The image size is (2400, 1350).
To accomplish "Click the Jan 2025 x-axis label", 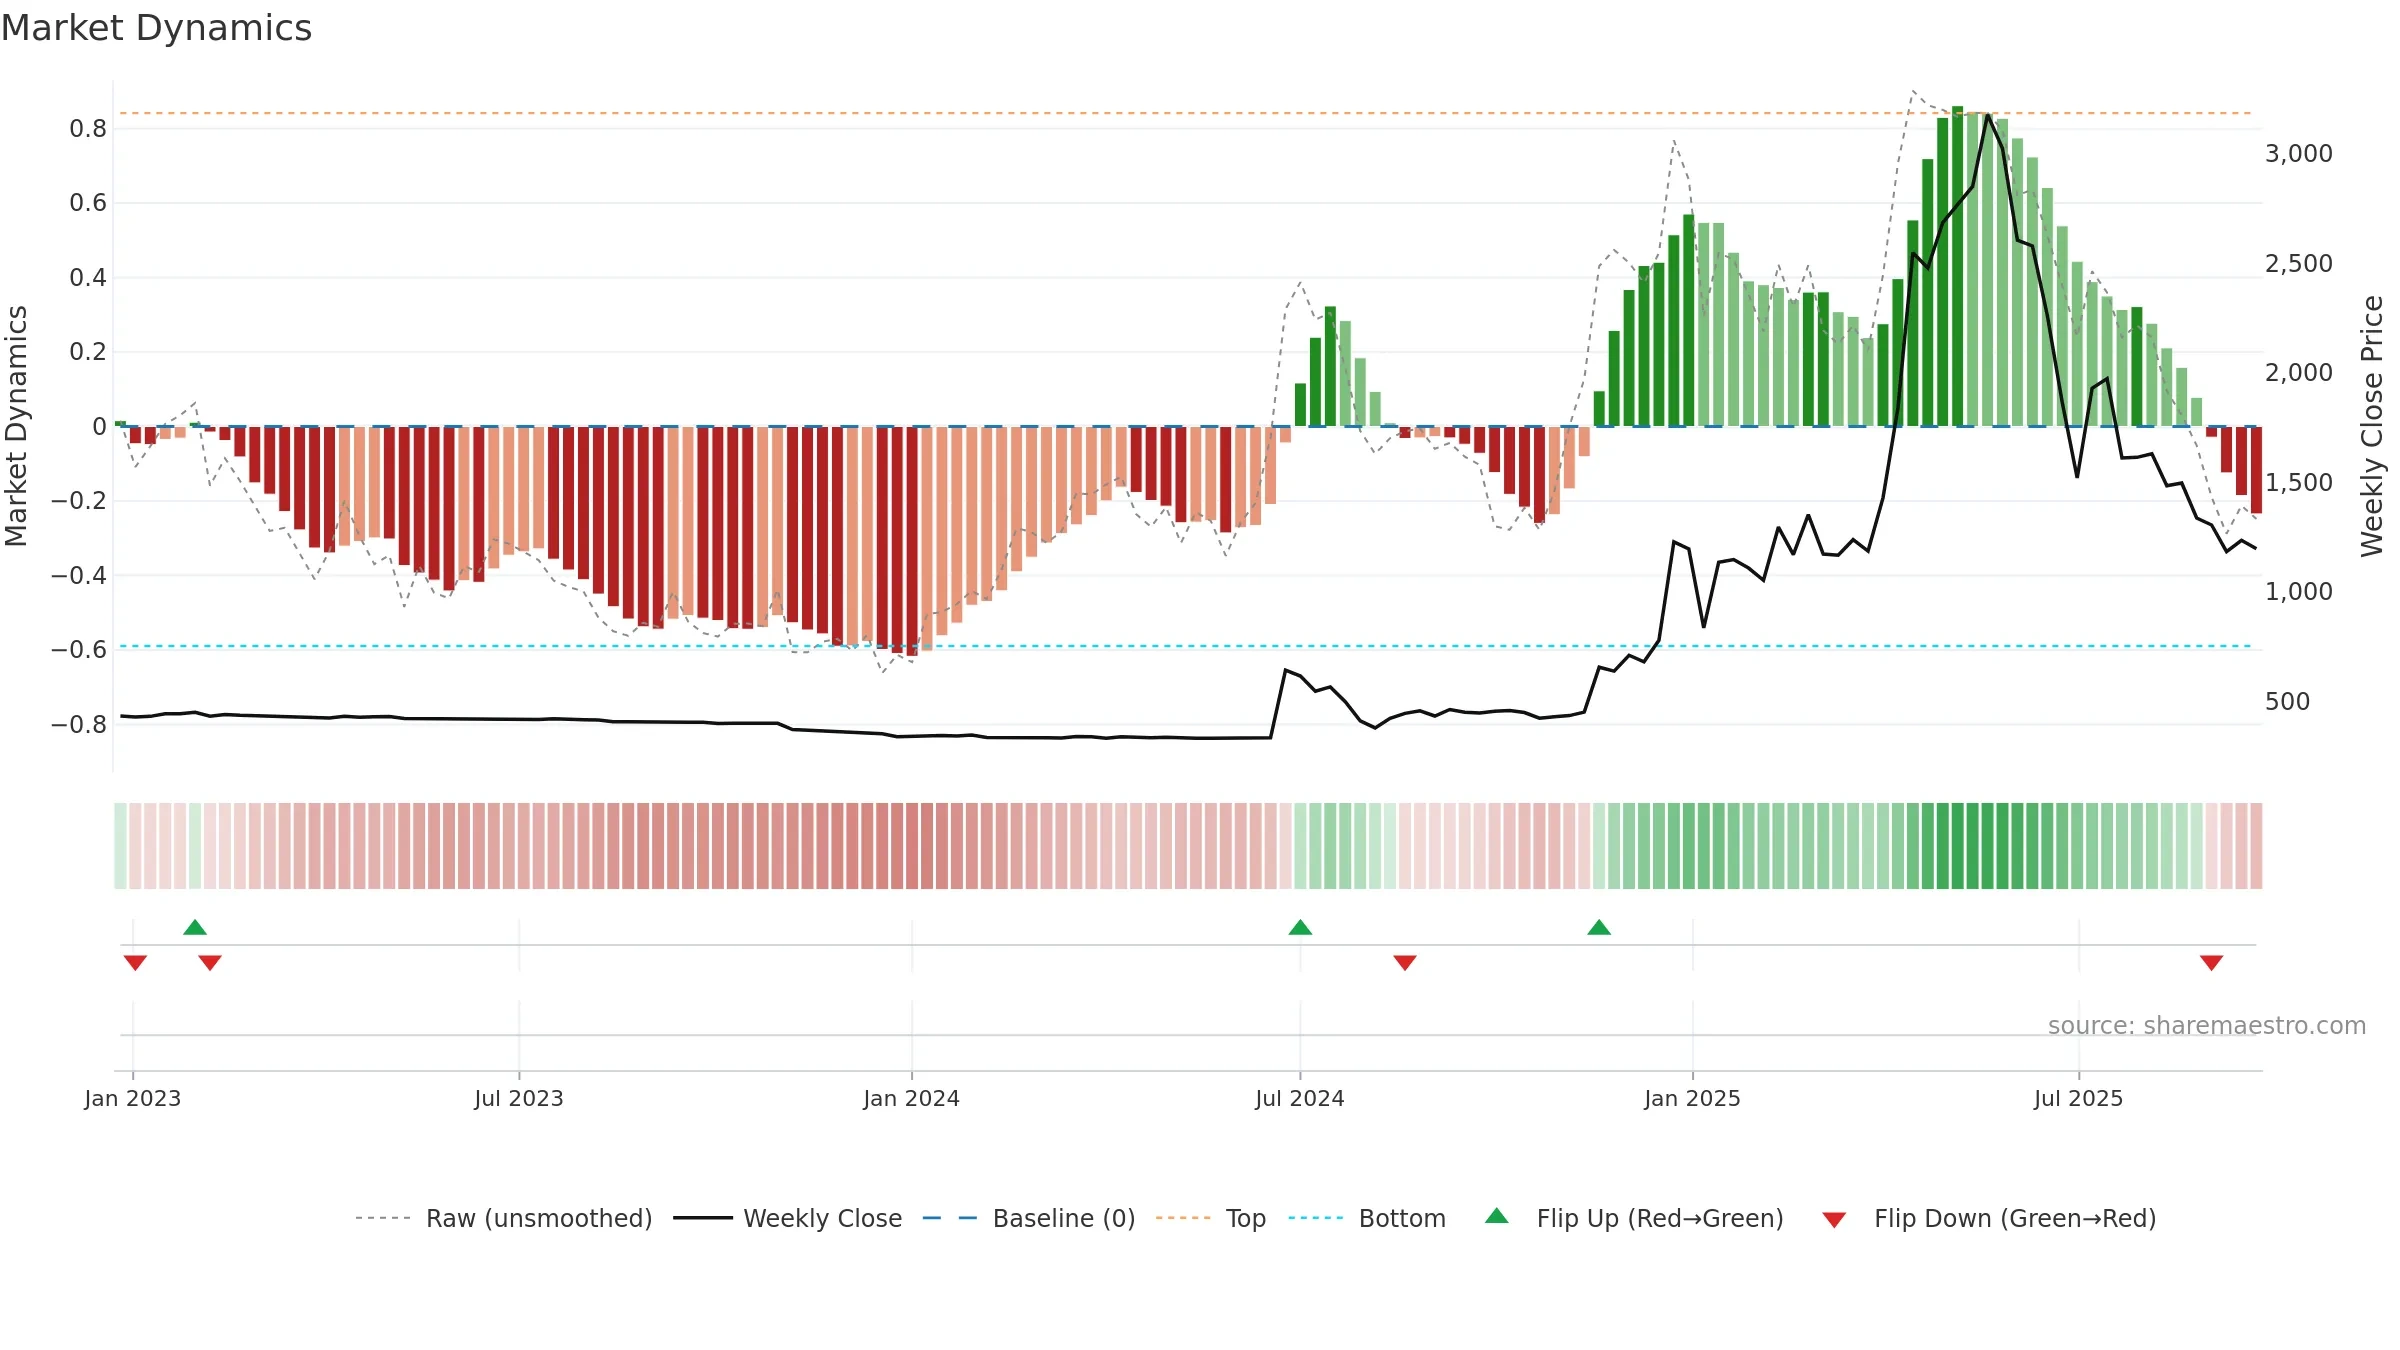I will point(1693,1098).
